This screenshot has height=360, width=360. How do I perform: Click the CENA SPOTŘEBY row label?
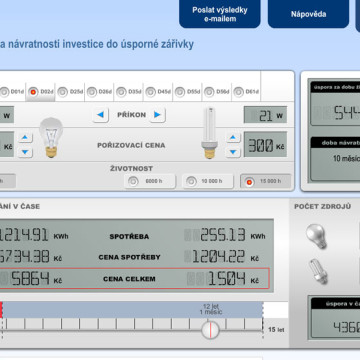tap(129, 257)
